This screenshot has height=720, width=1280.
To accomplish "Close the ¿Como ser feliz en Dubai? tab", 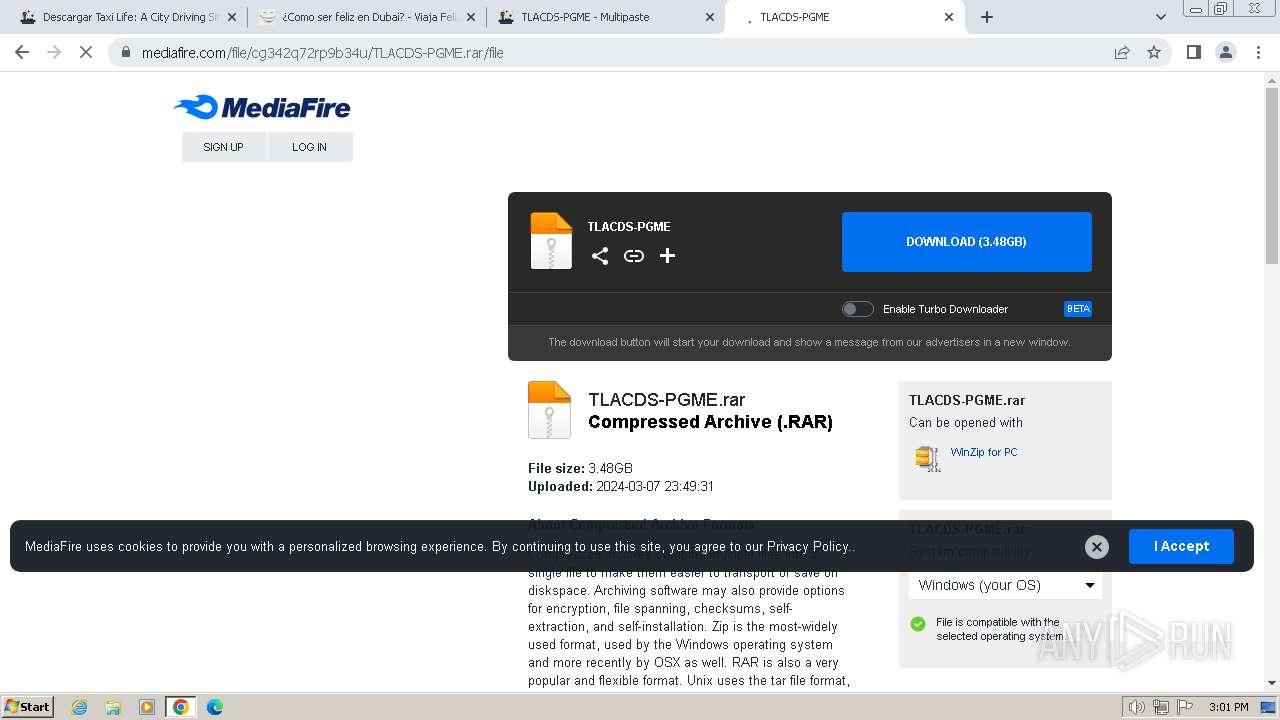I will [471, 17].
